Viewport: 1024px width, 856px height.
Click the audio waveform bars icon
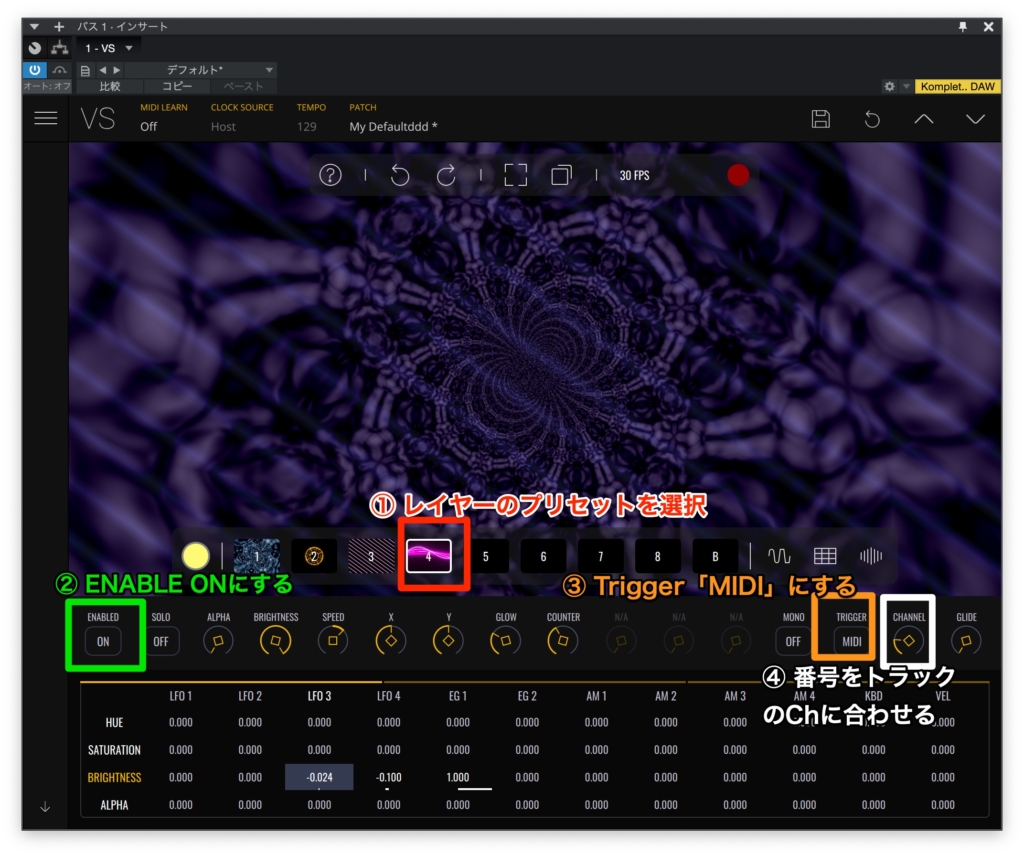tap(870, 556)
